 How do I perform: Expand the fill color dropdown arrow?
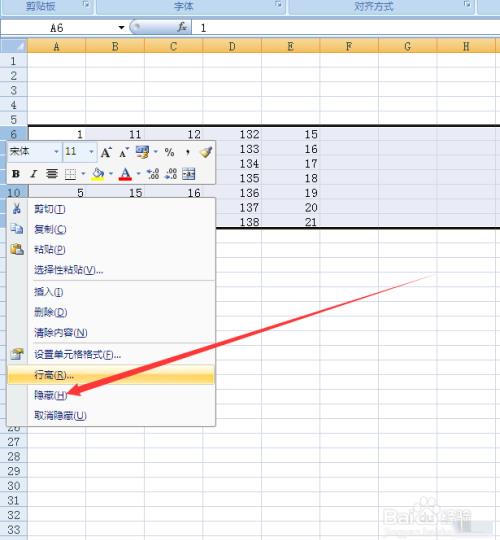(x=111, y=174)
